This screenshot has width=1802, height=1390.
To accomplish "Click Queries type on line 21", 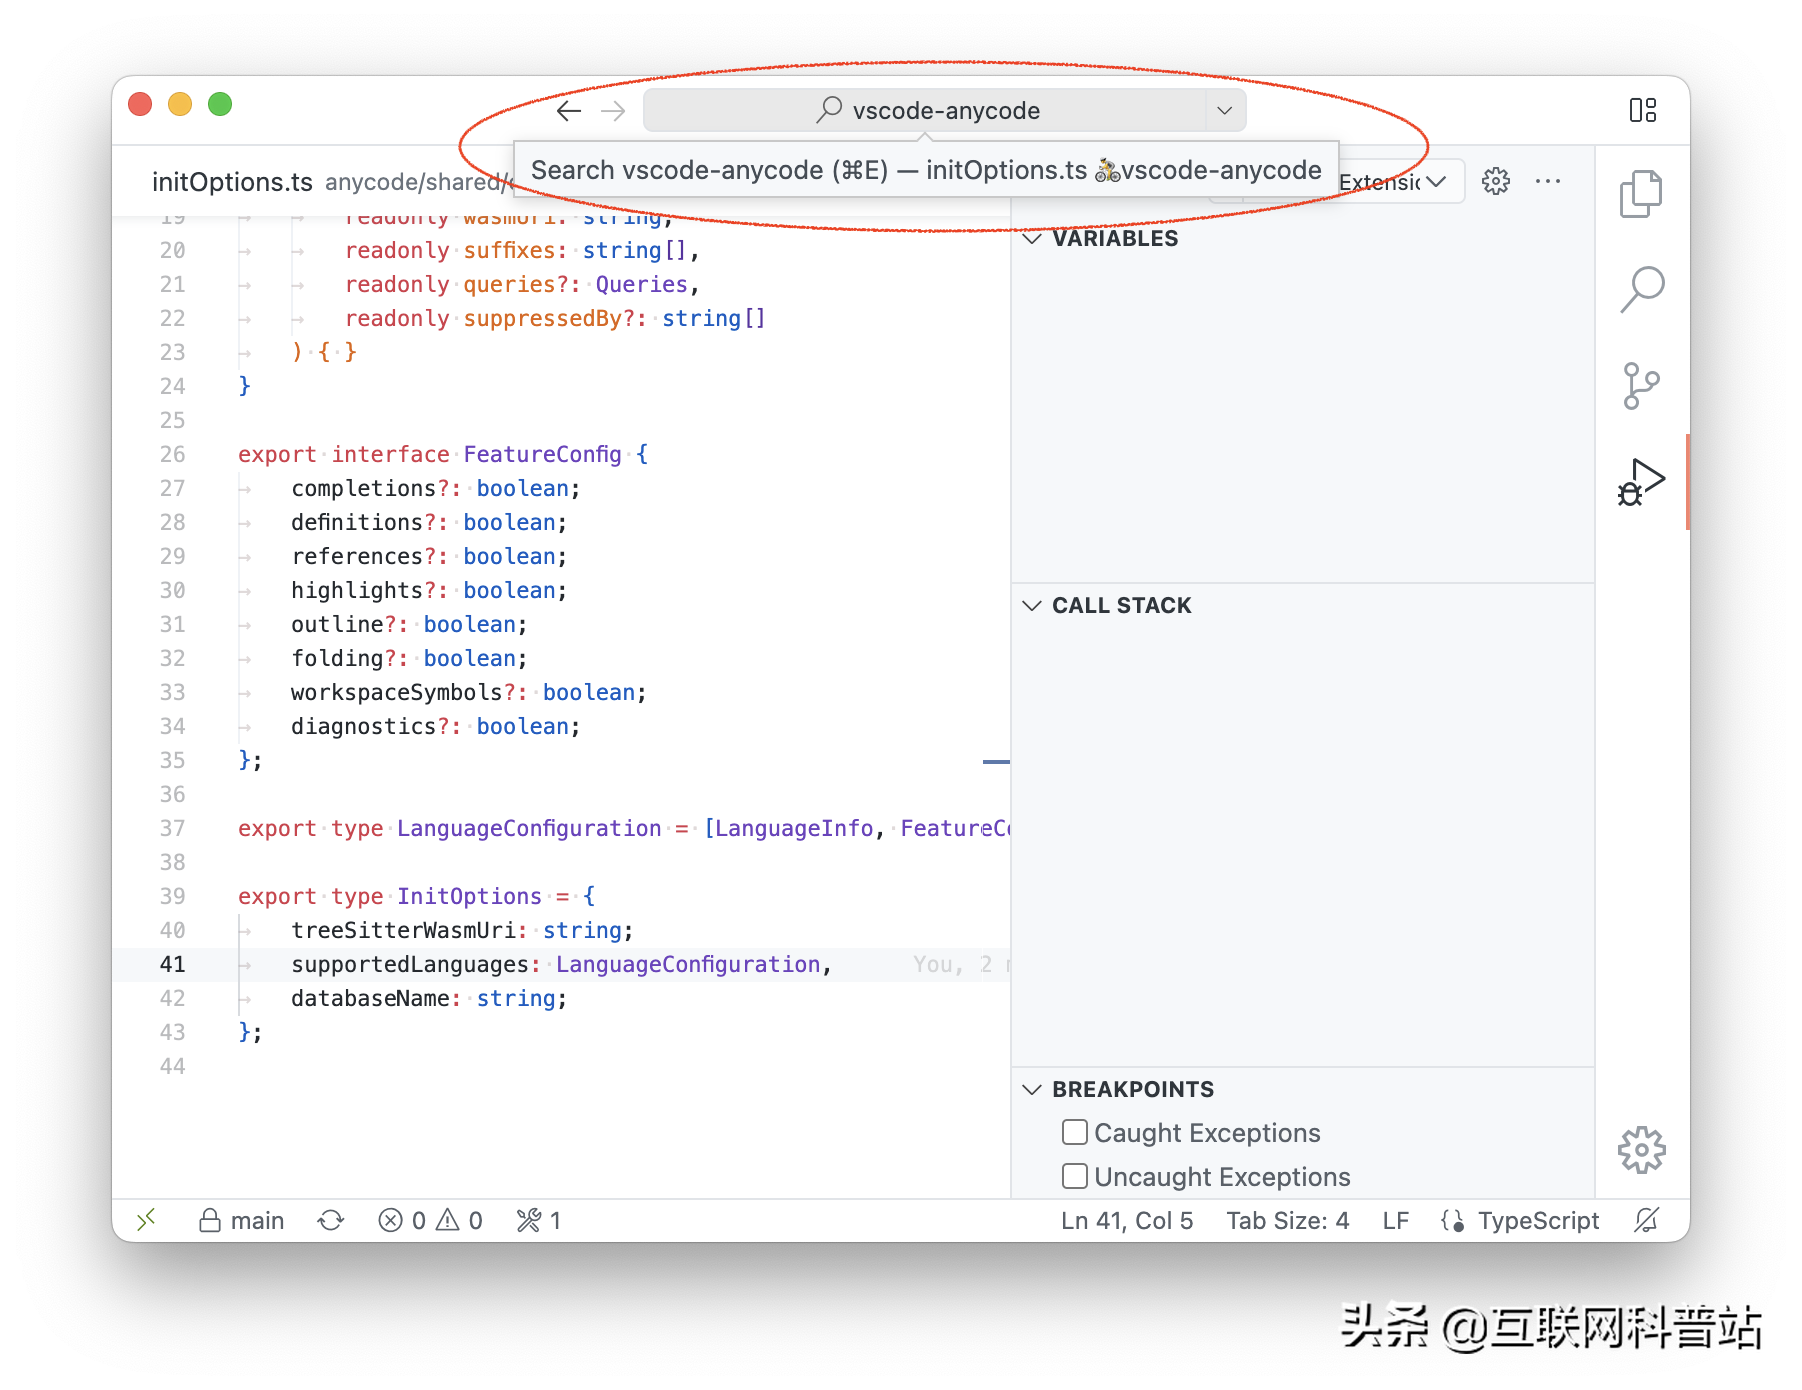I will tap(642, 284).
